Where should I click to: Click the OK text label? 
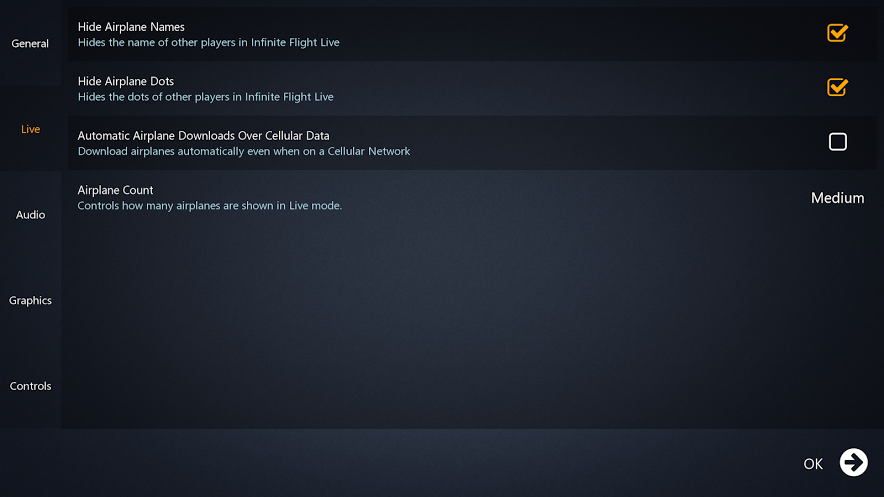(x=813, y=464)
